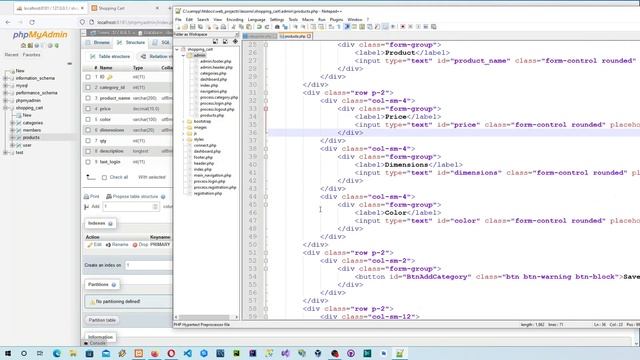Tick the checkbox for the qty row

[x=88, y=140]
